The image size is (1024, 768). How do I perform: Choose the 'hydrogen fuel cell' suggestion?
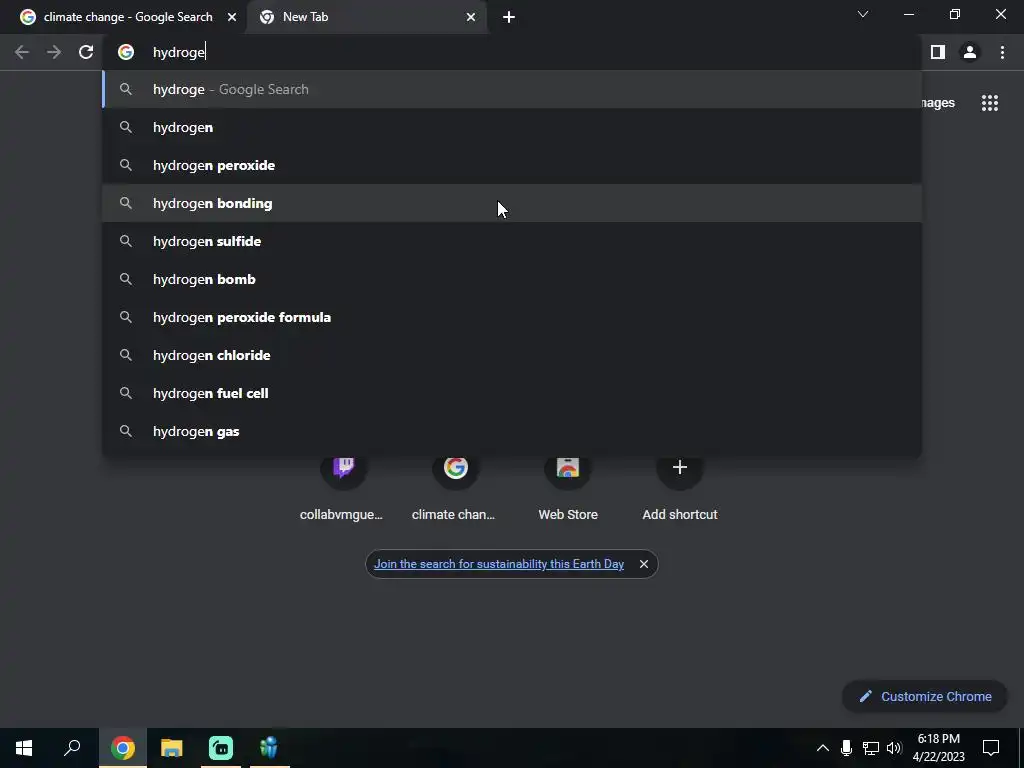coord(512,393)
